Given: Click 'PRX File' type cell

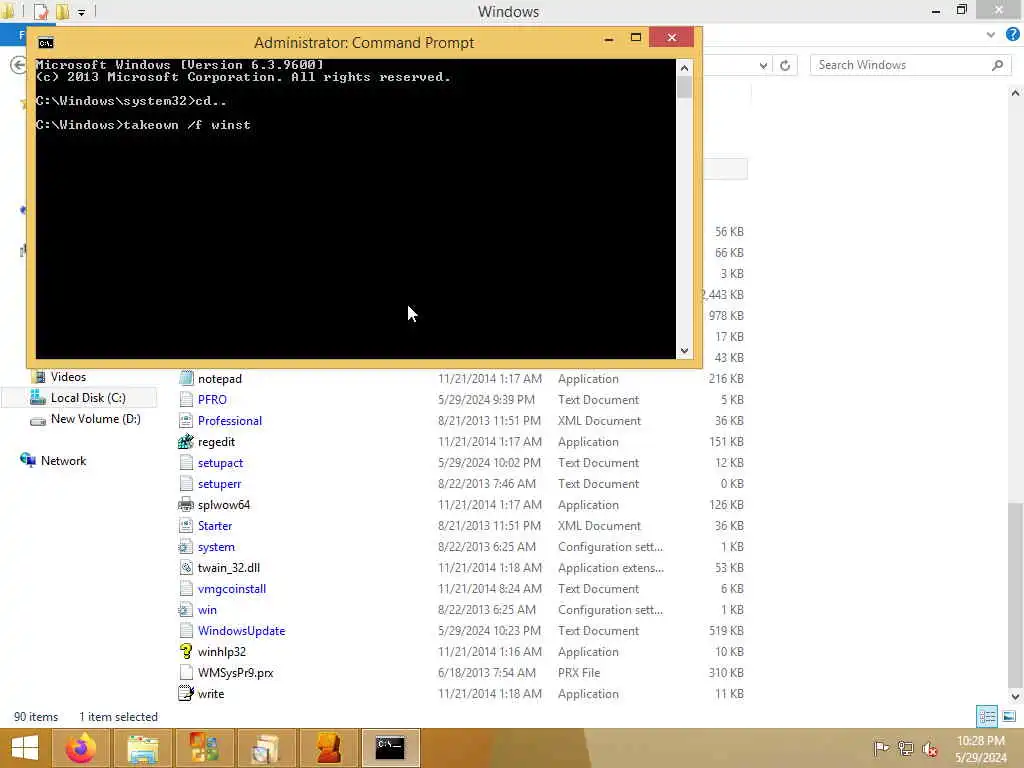Looking at the screenshot, I should [x=579, y=673].
